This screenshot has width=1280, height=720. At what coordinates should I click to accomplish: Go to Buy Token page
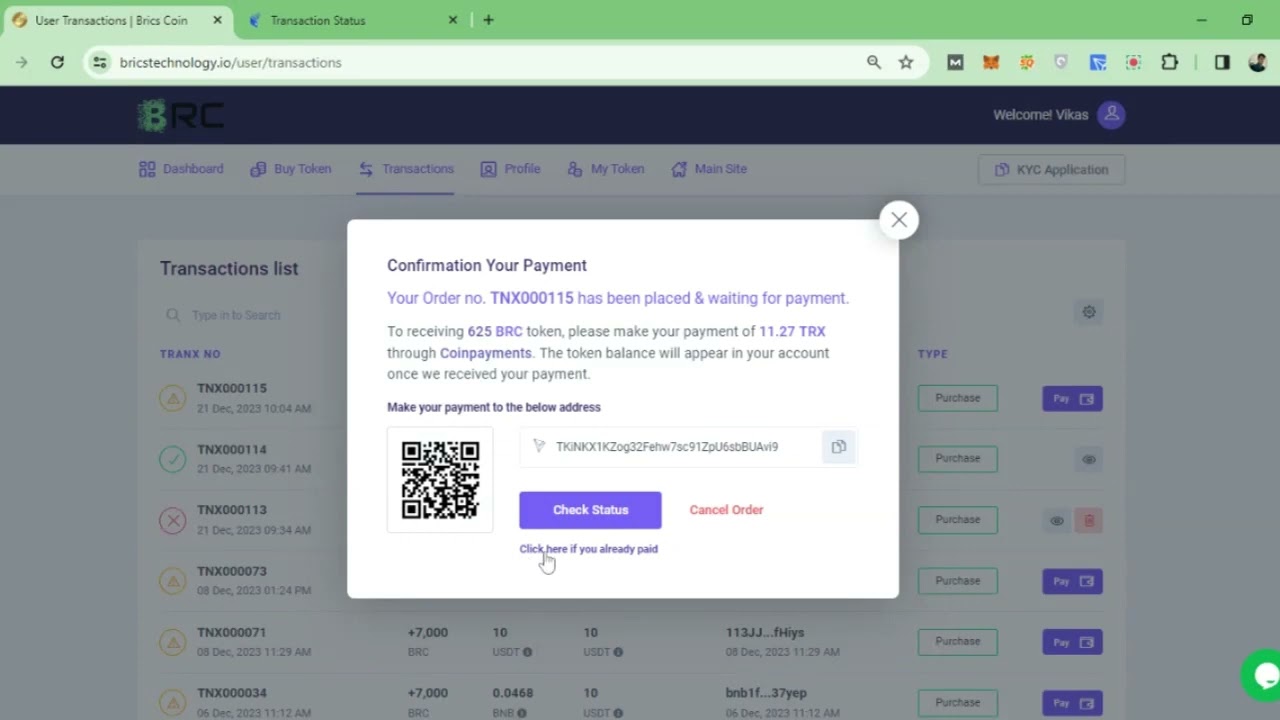point(291,169)
